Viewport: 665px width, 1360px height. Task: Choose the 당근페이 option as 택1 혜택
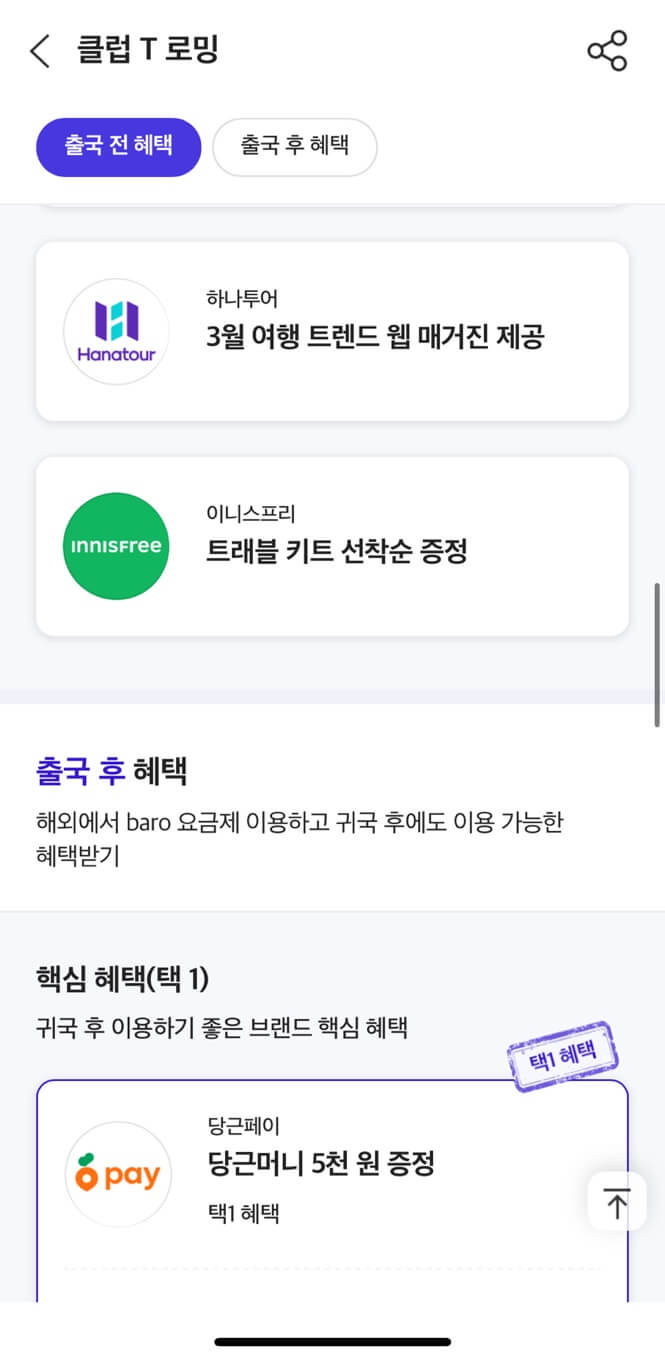pyautogui.click(x=332, y=1174)
